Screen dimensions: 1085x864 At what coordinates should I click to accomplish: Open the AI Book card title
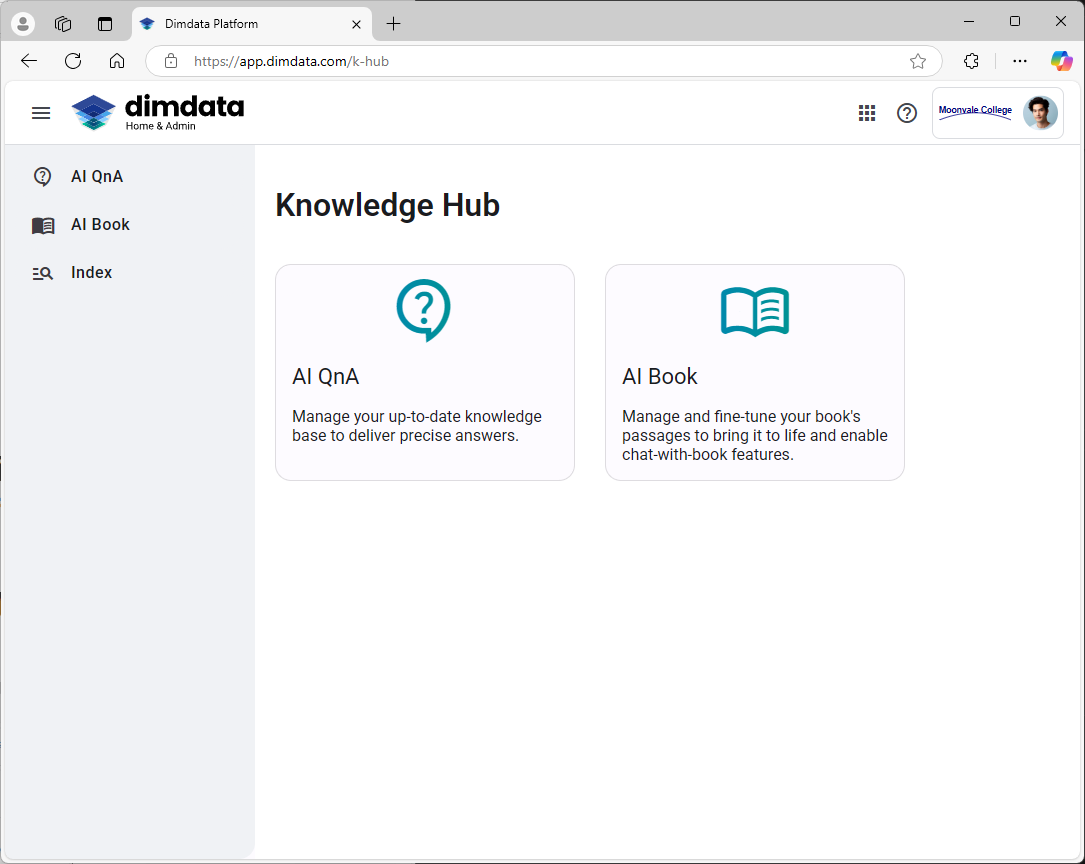(x=660, y=377)
